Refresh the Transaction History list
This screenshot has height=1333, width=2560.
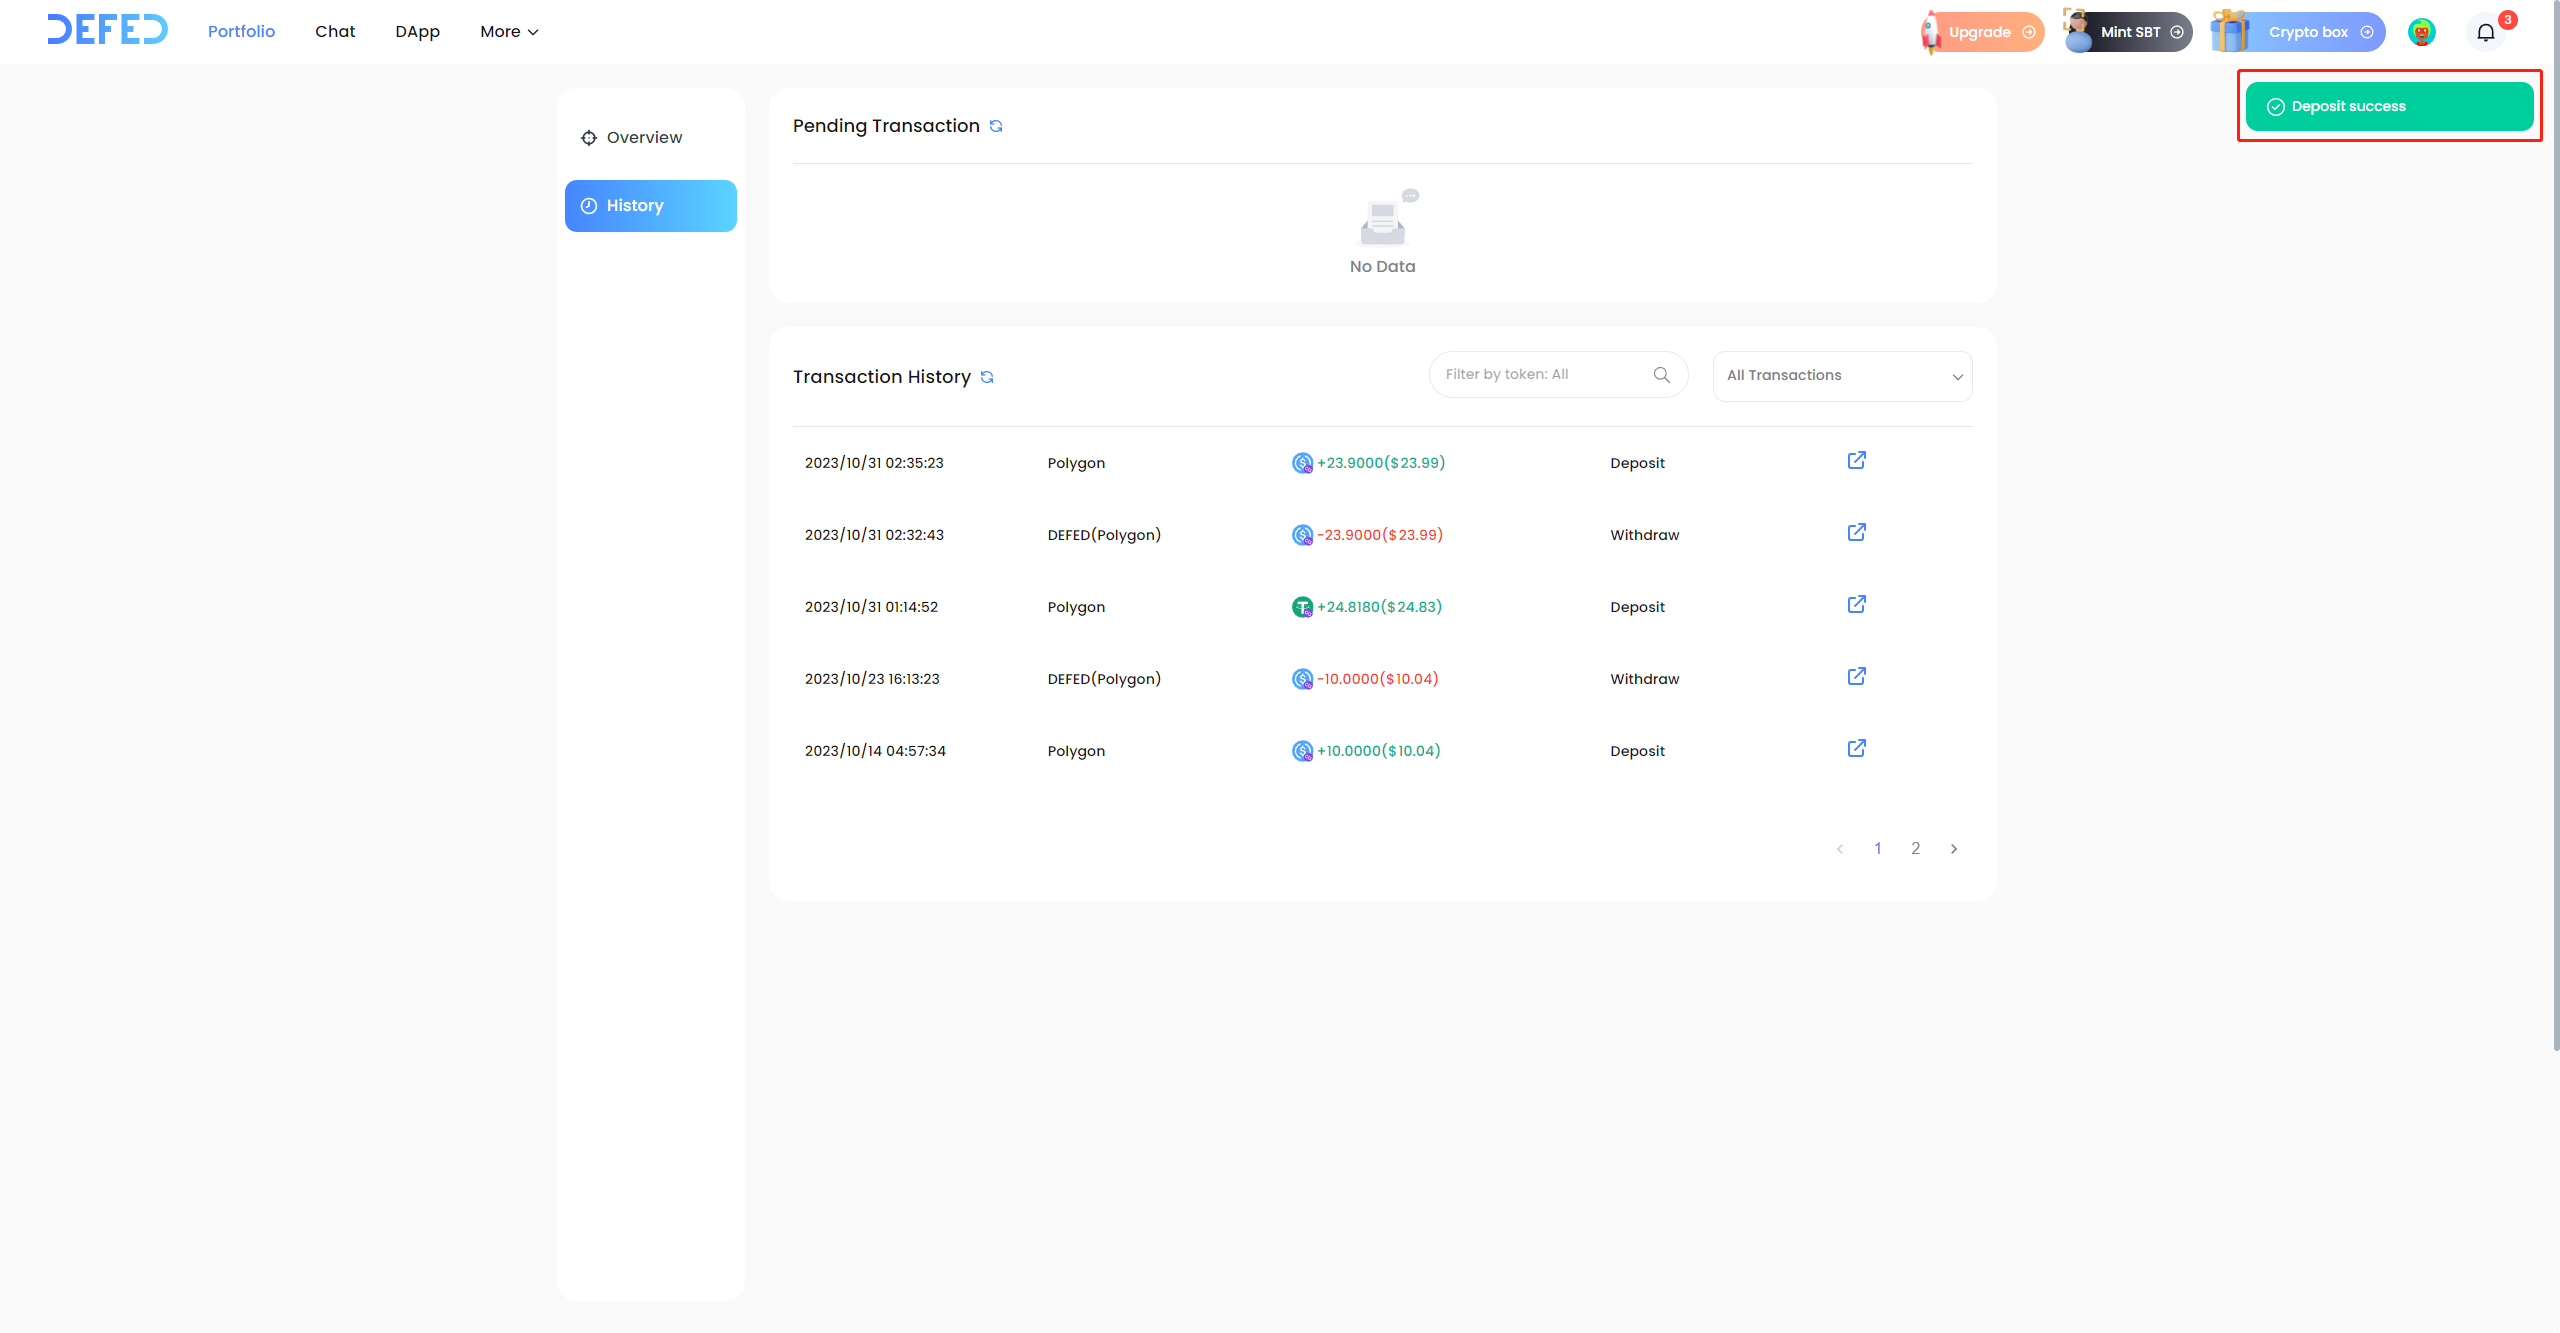[987, 377]
